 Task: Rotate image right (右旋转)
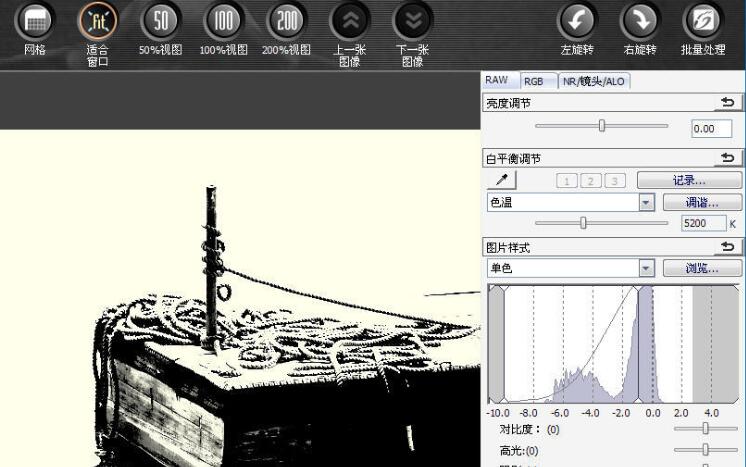[639, 22]
